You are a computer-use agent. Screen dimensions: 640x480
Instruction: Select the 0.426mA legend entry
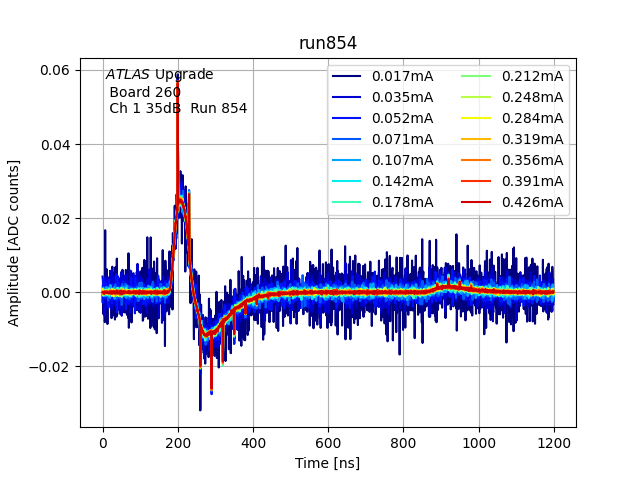click(x=532, y=202)
